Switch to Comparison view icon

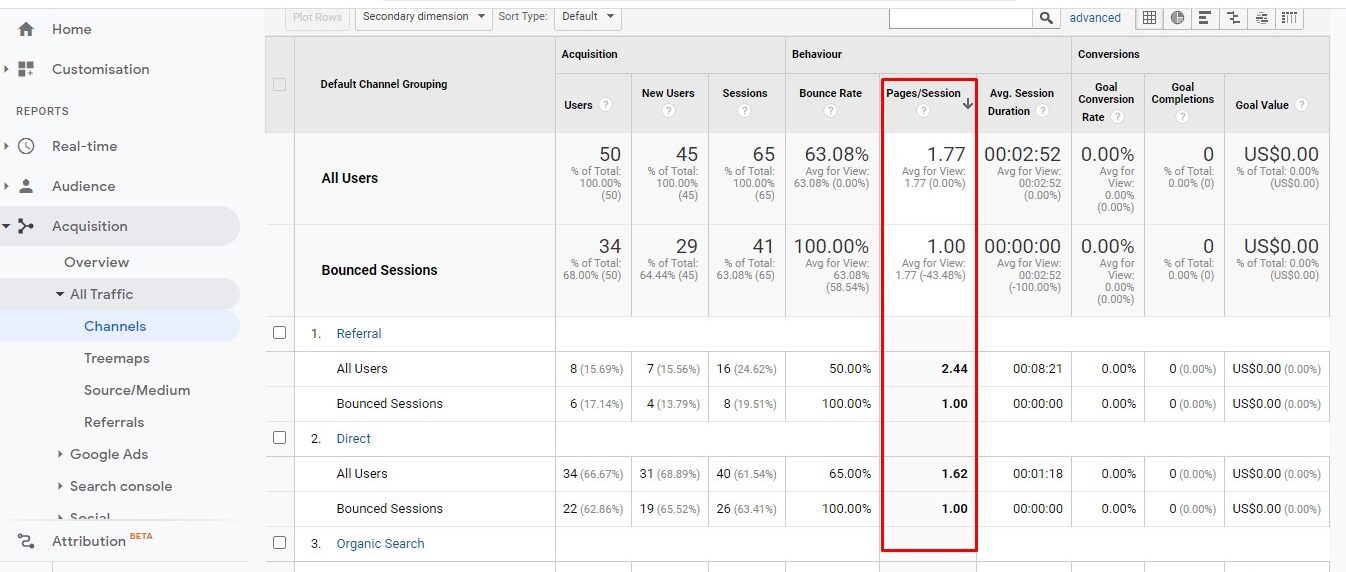tap(1233, 17)
